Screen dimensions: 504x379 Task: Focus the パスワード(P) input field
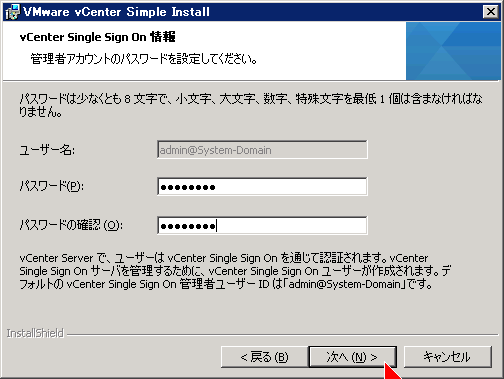(262, 186)
